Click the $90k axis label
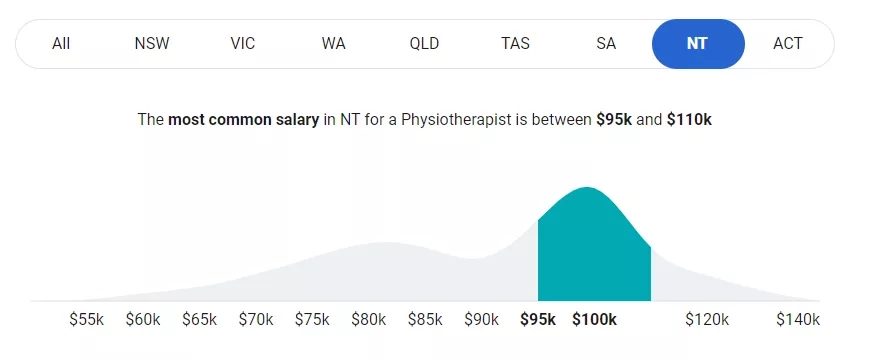This screenshot has height=361, width=886. pyautogui.click(x=481, y=320)
